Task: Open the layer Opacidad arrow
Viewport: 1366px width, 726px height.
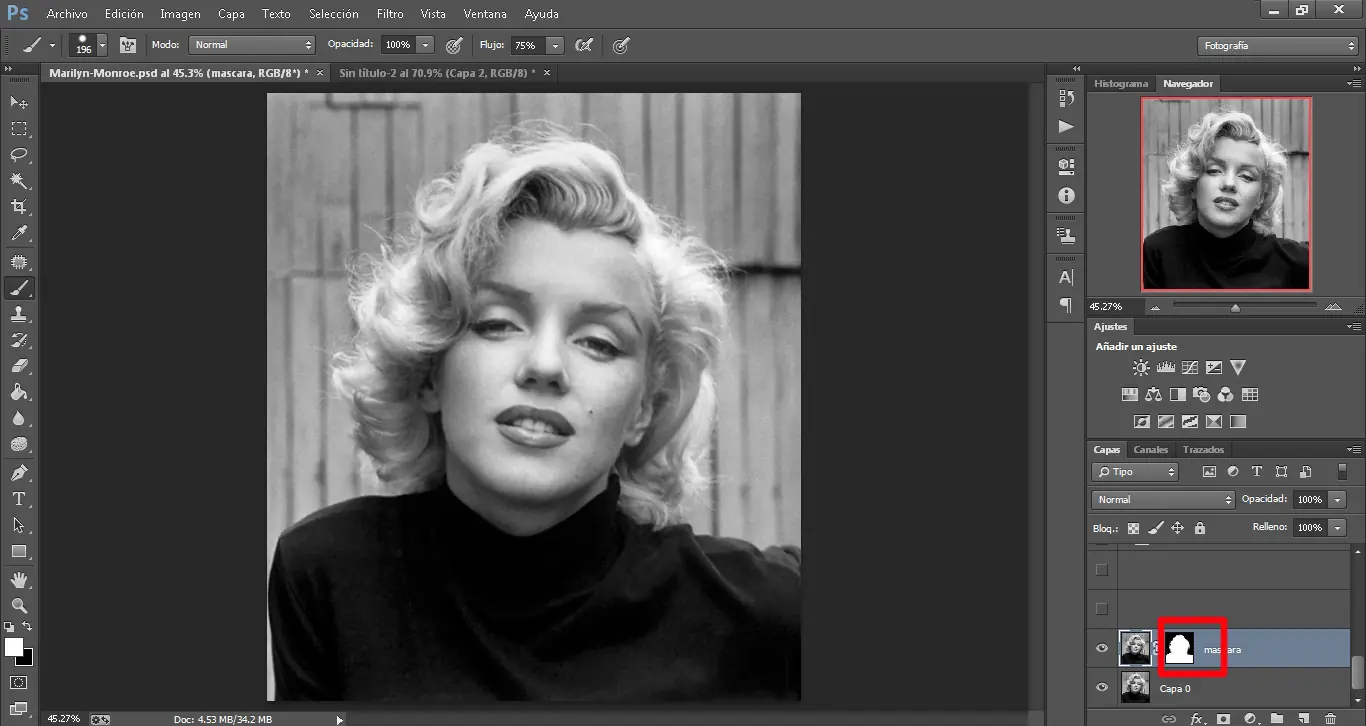Action: click(1338, 499)
